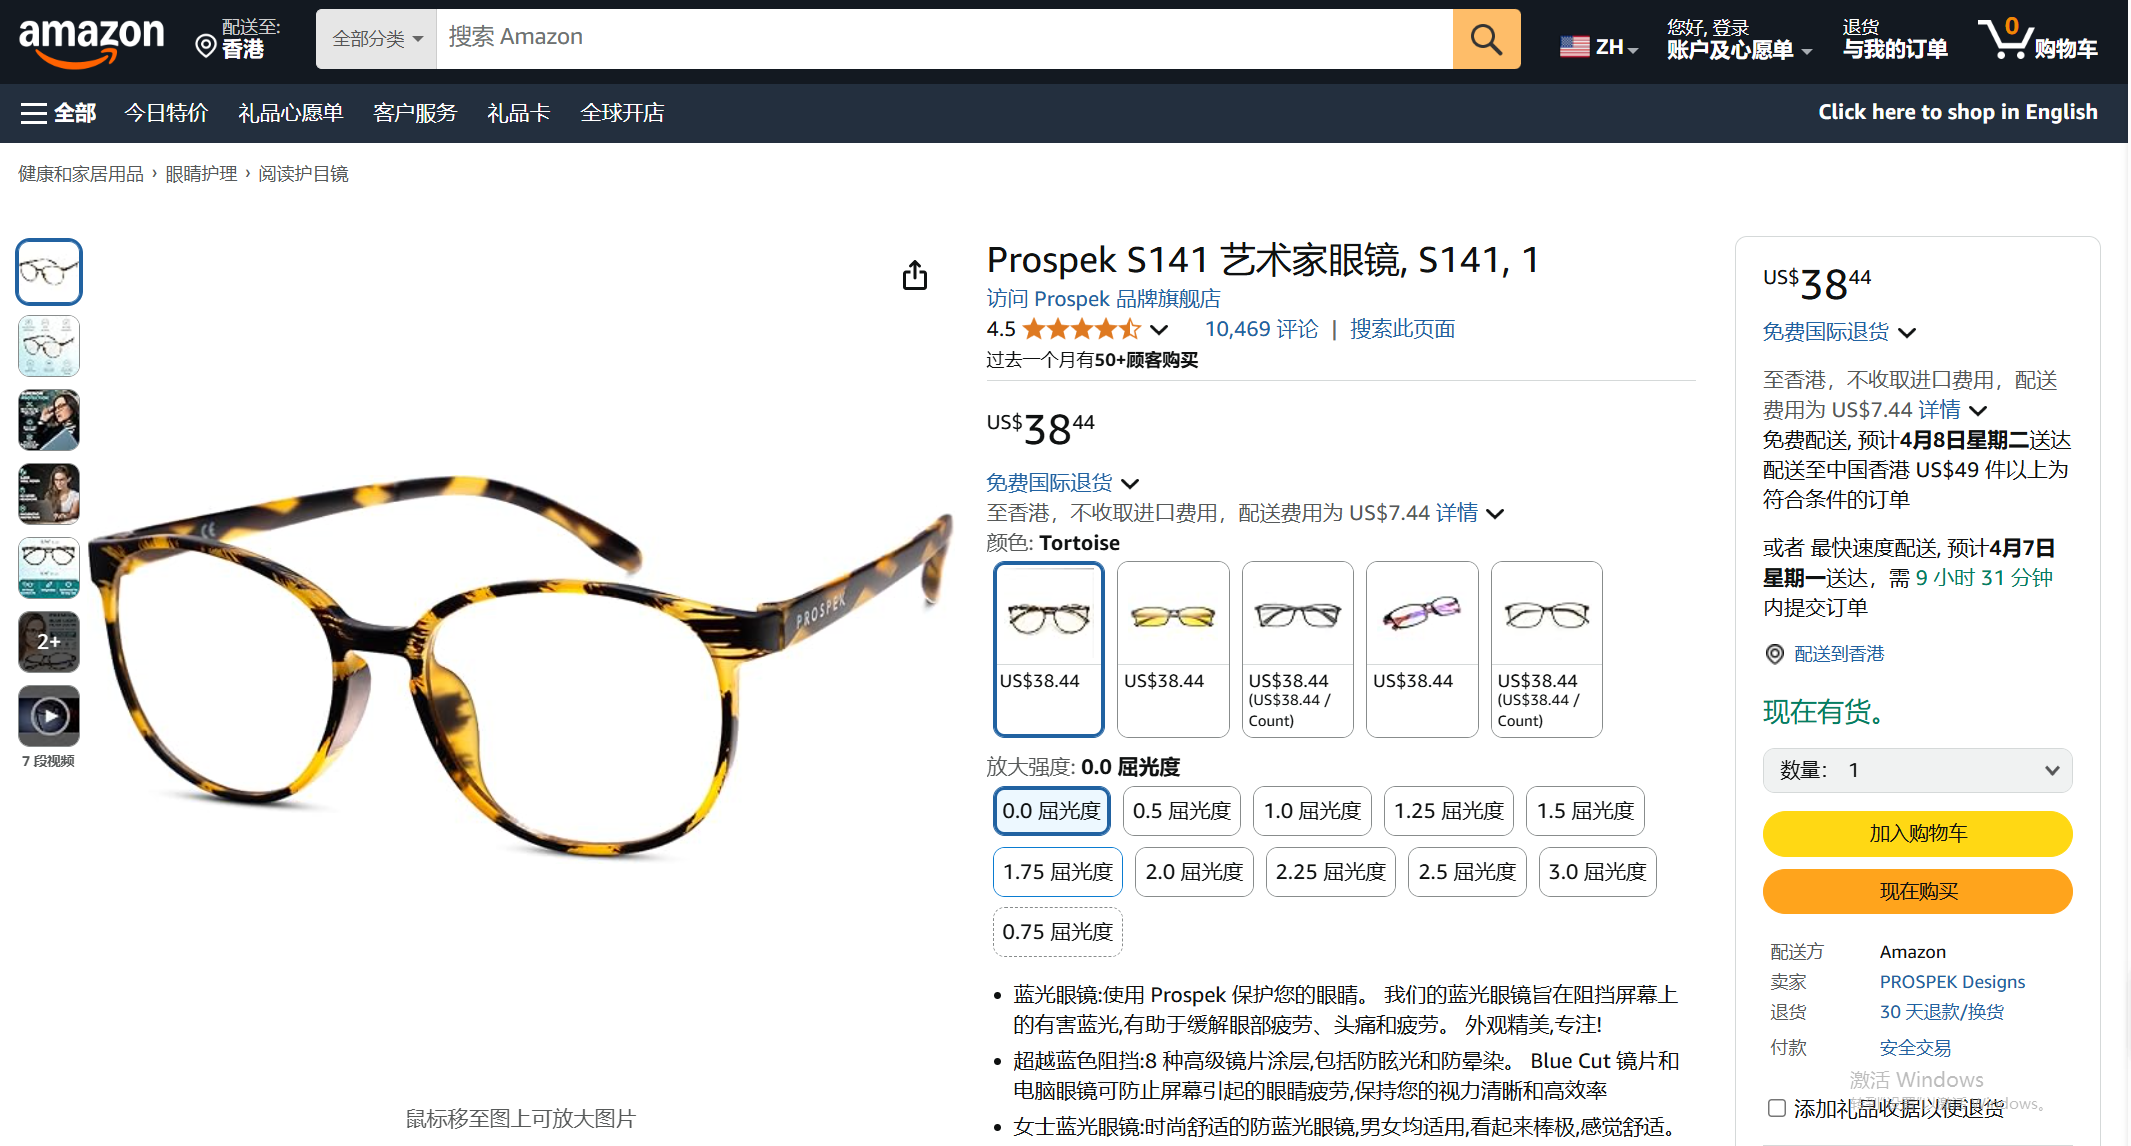Open the 全部分类 search category dropdown
Screen dimensions: 2131x1146
coord(377,39)
